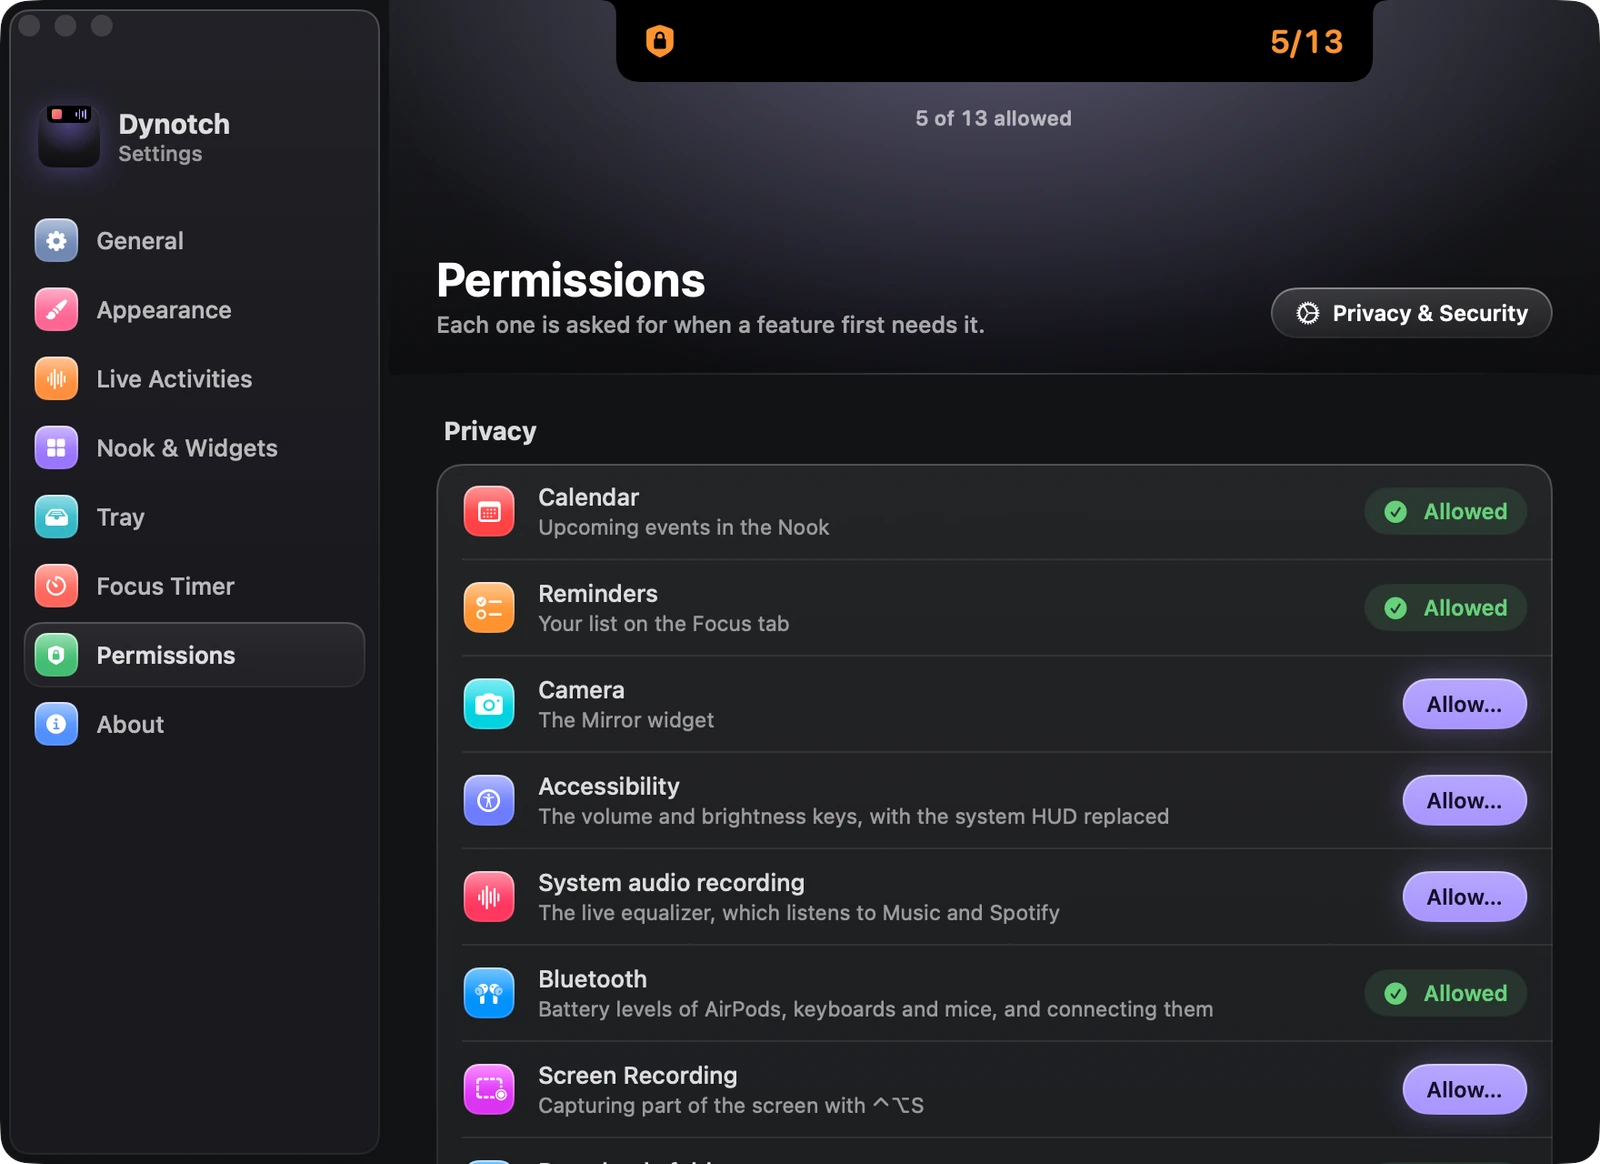This screenshot has width=1600, height=1164.
Task: Click the About info icon
Action: (56, 724)
